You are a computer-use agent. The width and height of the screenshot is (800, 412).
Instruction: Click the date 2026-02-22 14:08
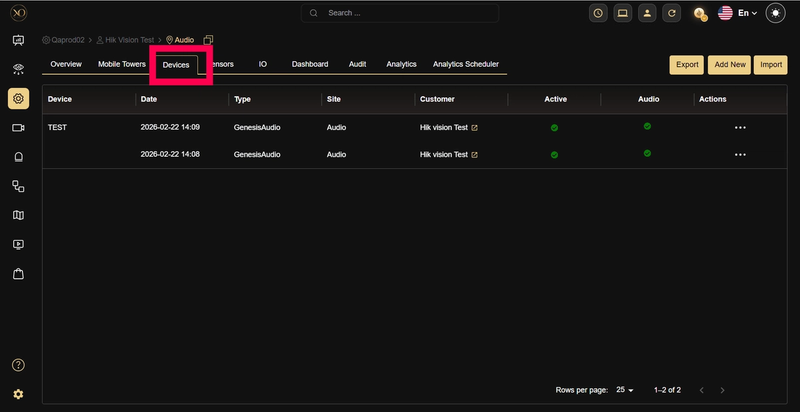pyautogui.click(x=170, y=154)
